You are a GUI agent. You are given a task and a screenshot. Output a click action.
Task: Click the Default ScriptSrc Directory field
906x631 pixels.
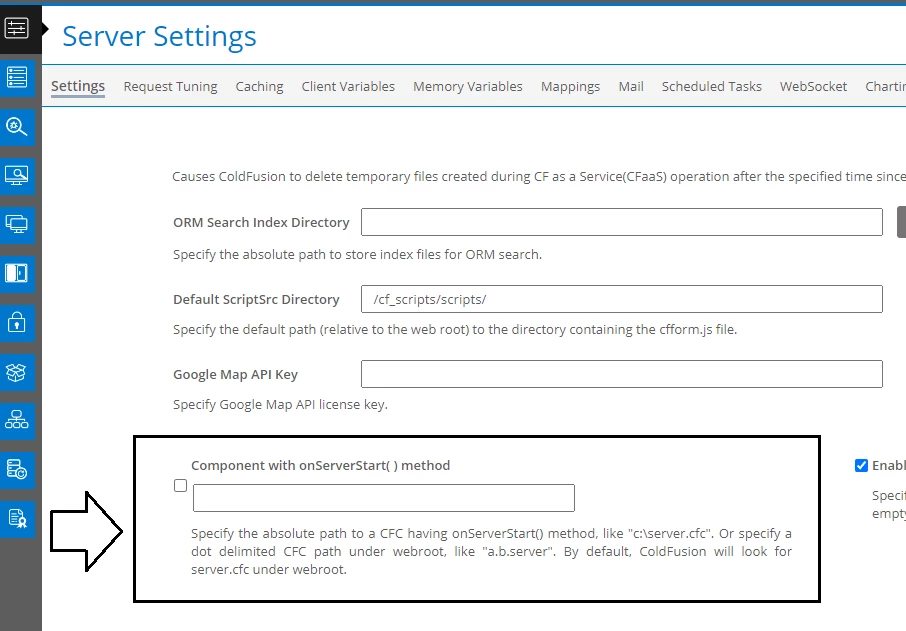pos(622,299)
